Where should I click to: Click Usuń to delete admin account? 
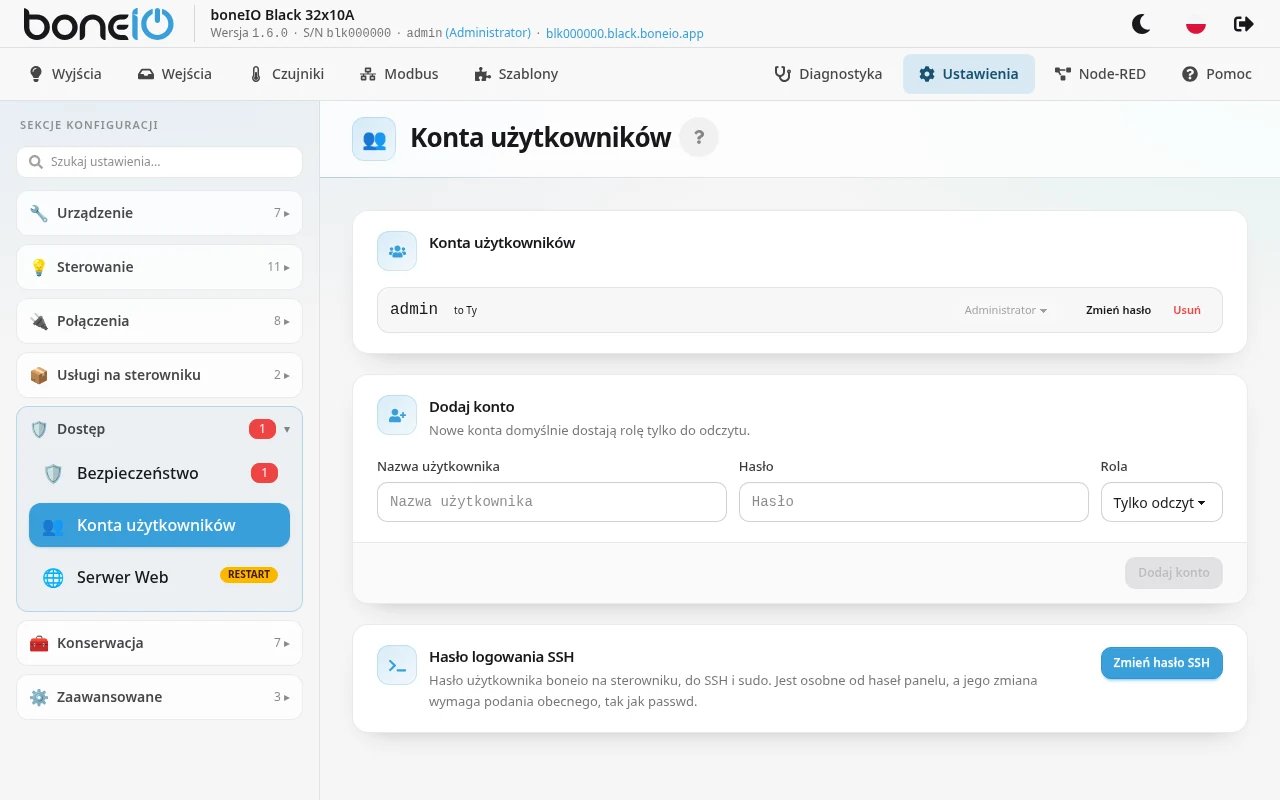[x=1187, y=310]
